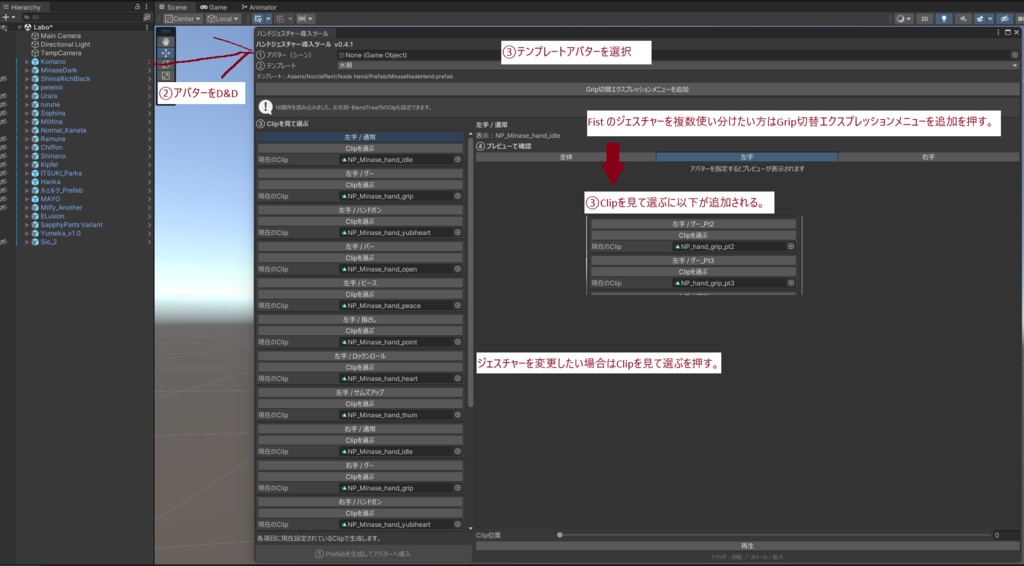Image resolution: width=1024 pixels, height=566 pixels.
Task: Open object picker for NP_Minase_hand_point clip
Action: [457, 342]
